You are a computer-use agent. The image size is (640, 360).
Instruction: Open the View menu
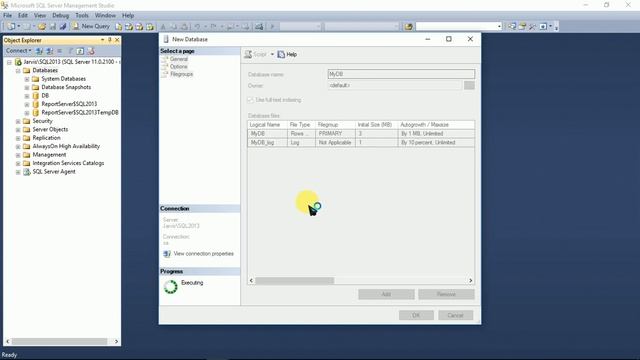pos(40,15)
